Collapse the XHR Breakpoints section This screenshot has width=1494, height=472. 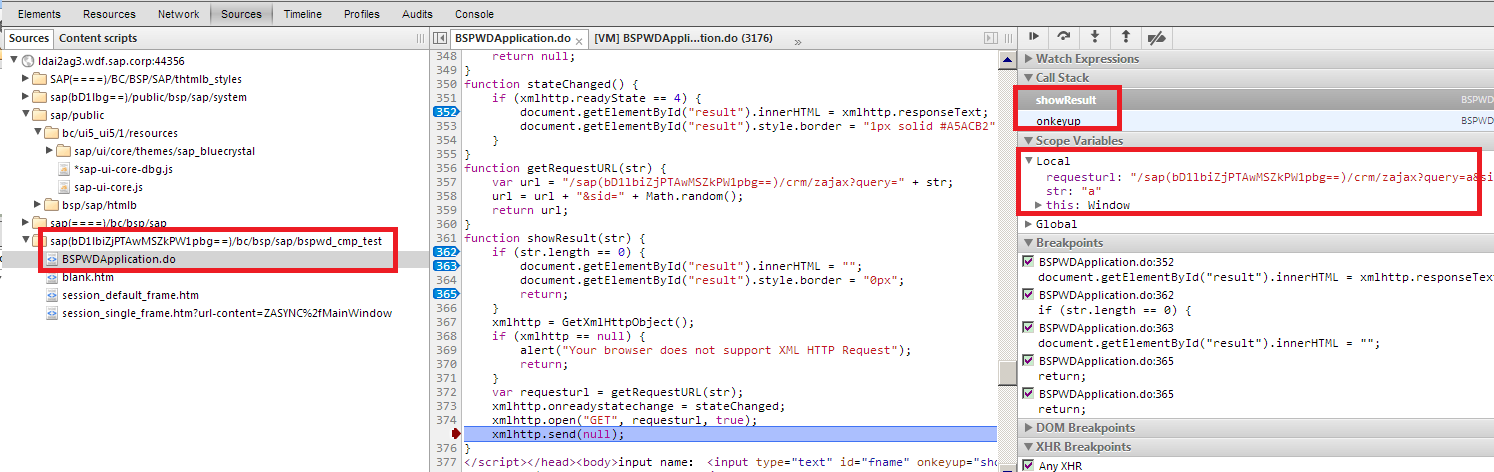click(1028, 447)
